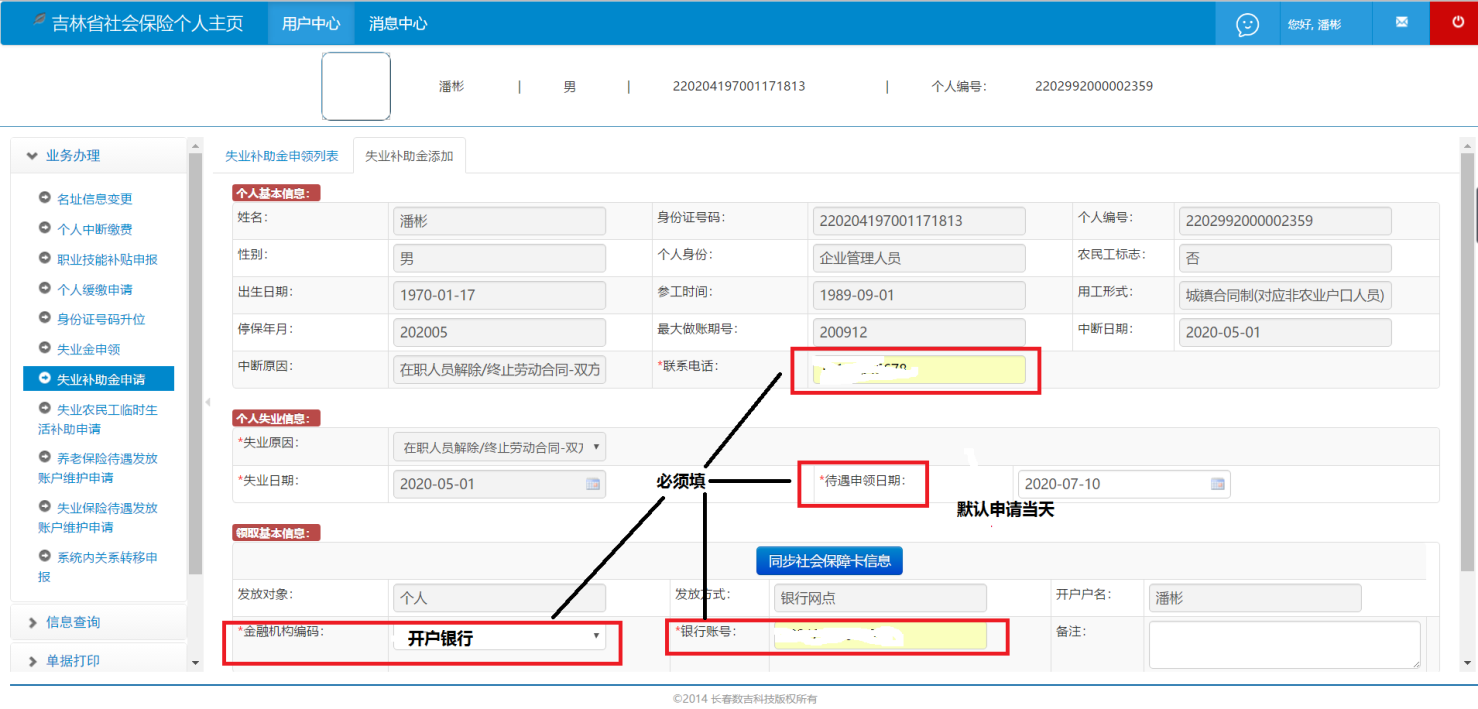The image size is (1478, 709).
Task: Switch to 失业补助金申领列表 tab
Action: click(281, 156)
